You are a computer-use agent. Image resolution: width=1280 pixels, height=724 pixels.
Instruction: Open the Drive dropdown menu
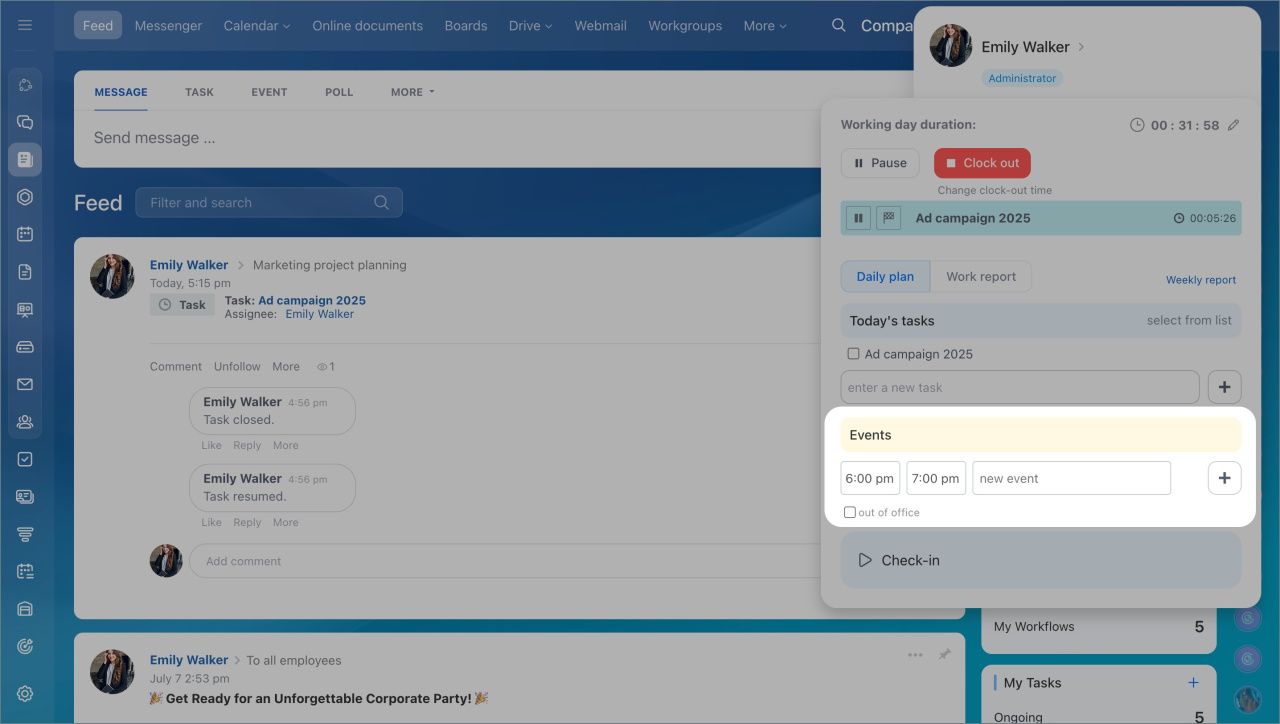pos(530,26)
